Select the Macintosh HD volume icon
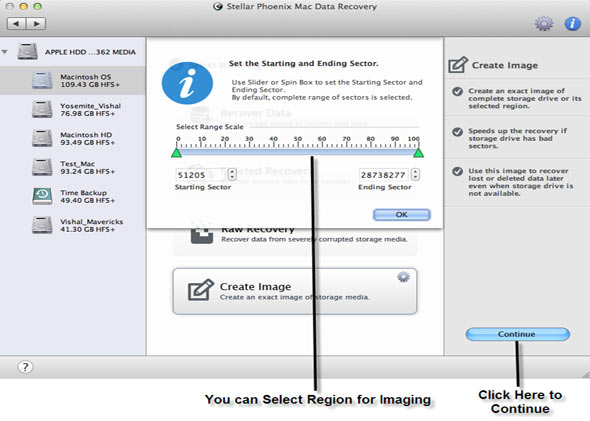Image resolution: width=590 pixels, height=421 pixels. click(x=42, y=138)
